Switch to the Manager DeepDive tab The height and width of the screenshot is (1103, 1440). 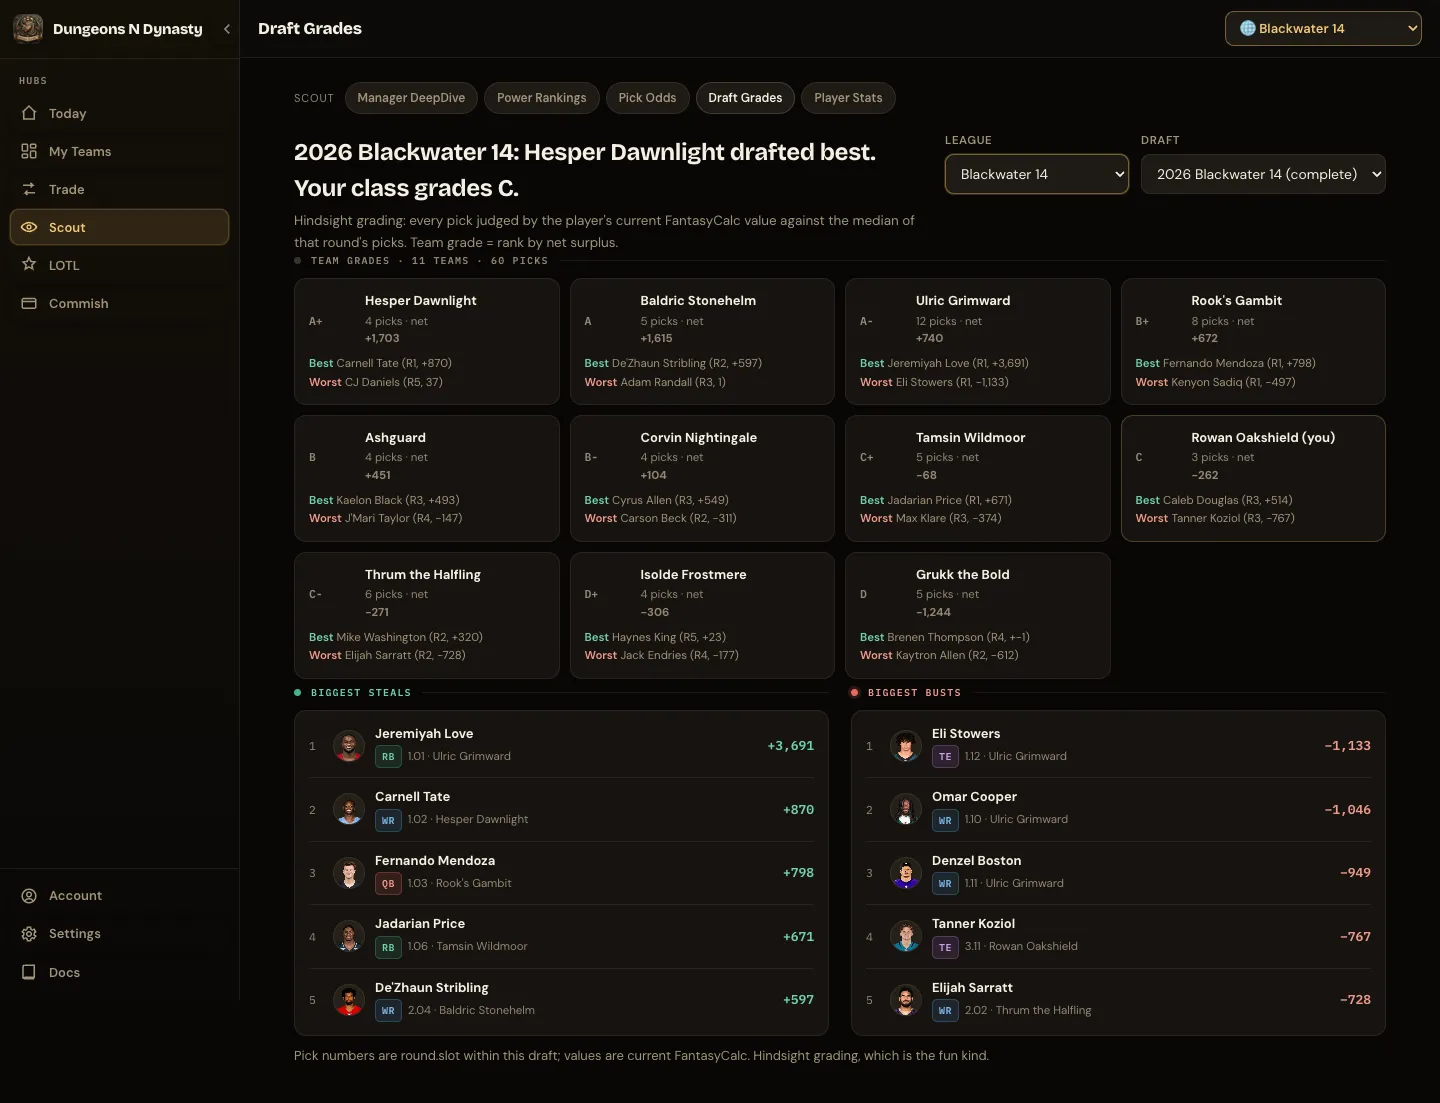pyautogui.click(x=411, y=98)
